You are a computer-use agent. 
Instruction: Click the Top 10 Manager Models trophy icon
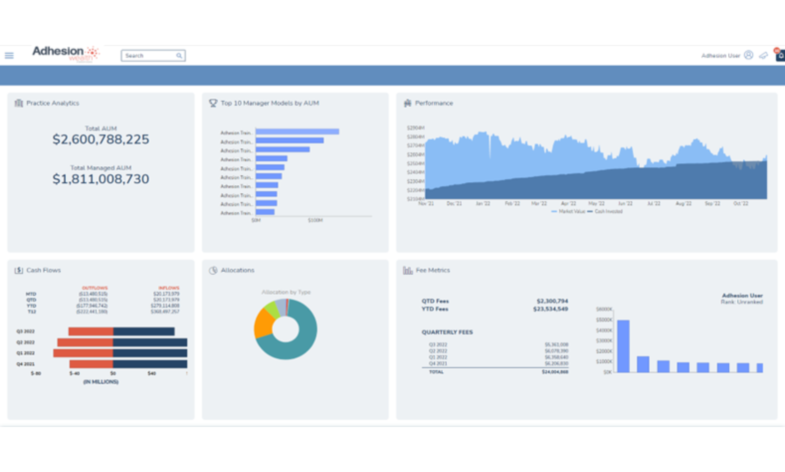pos(213,103)
